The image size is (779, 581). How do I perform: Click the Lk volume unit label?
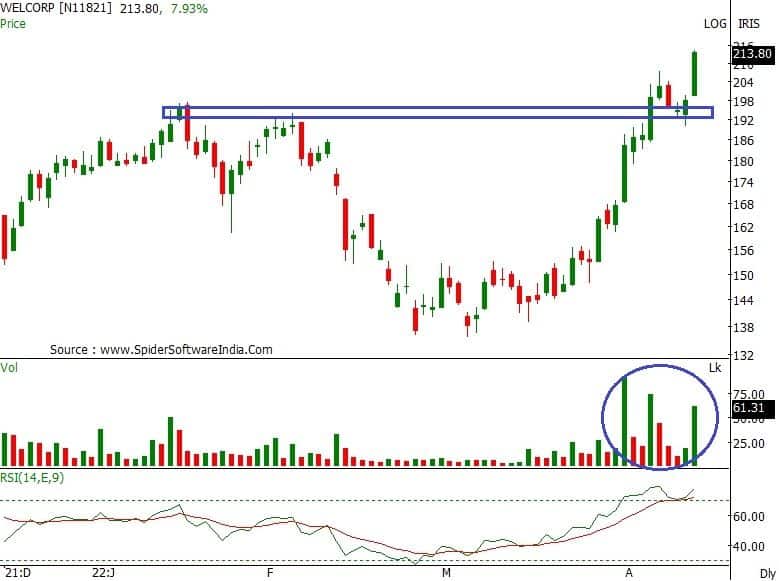(x=714, y=369)
